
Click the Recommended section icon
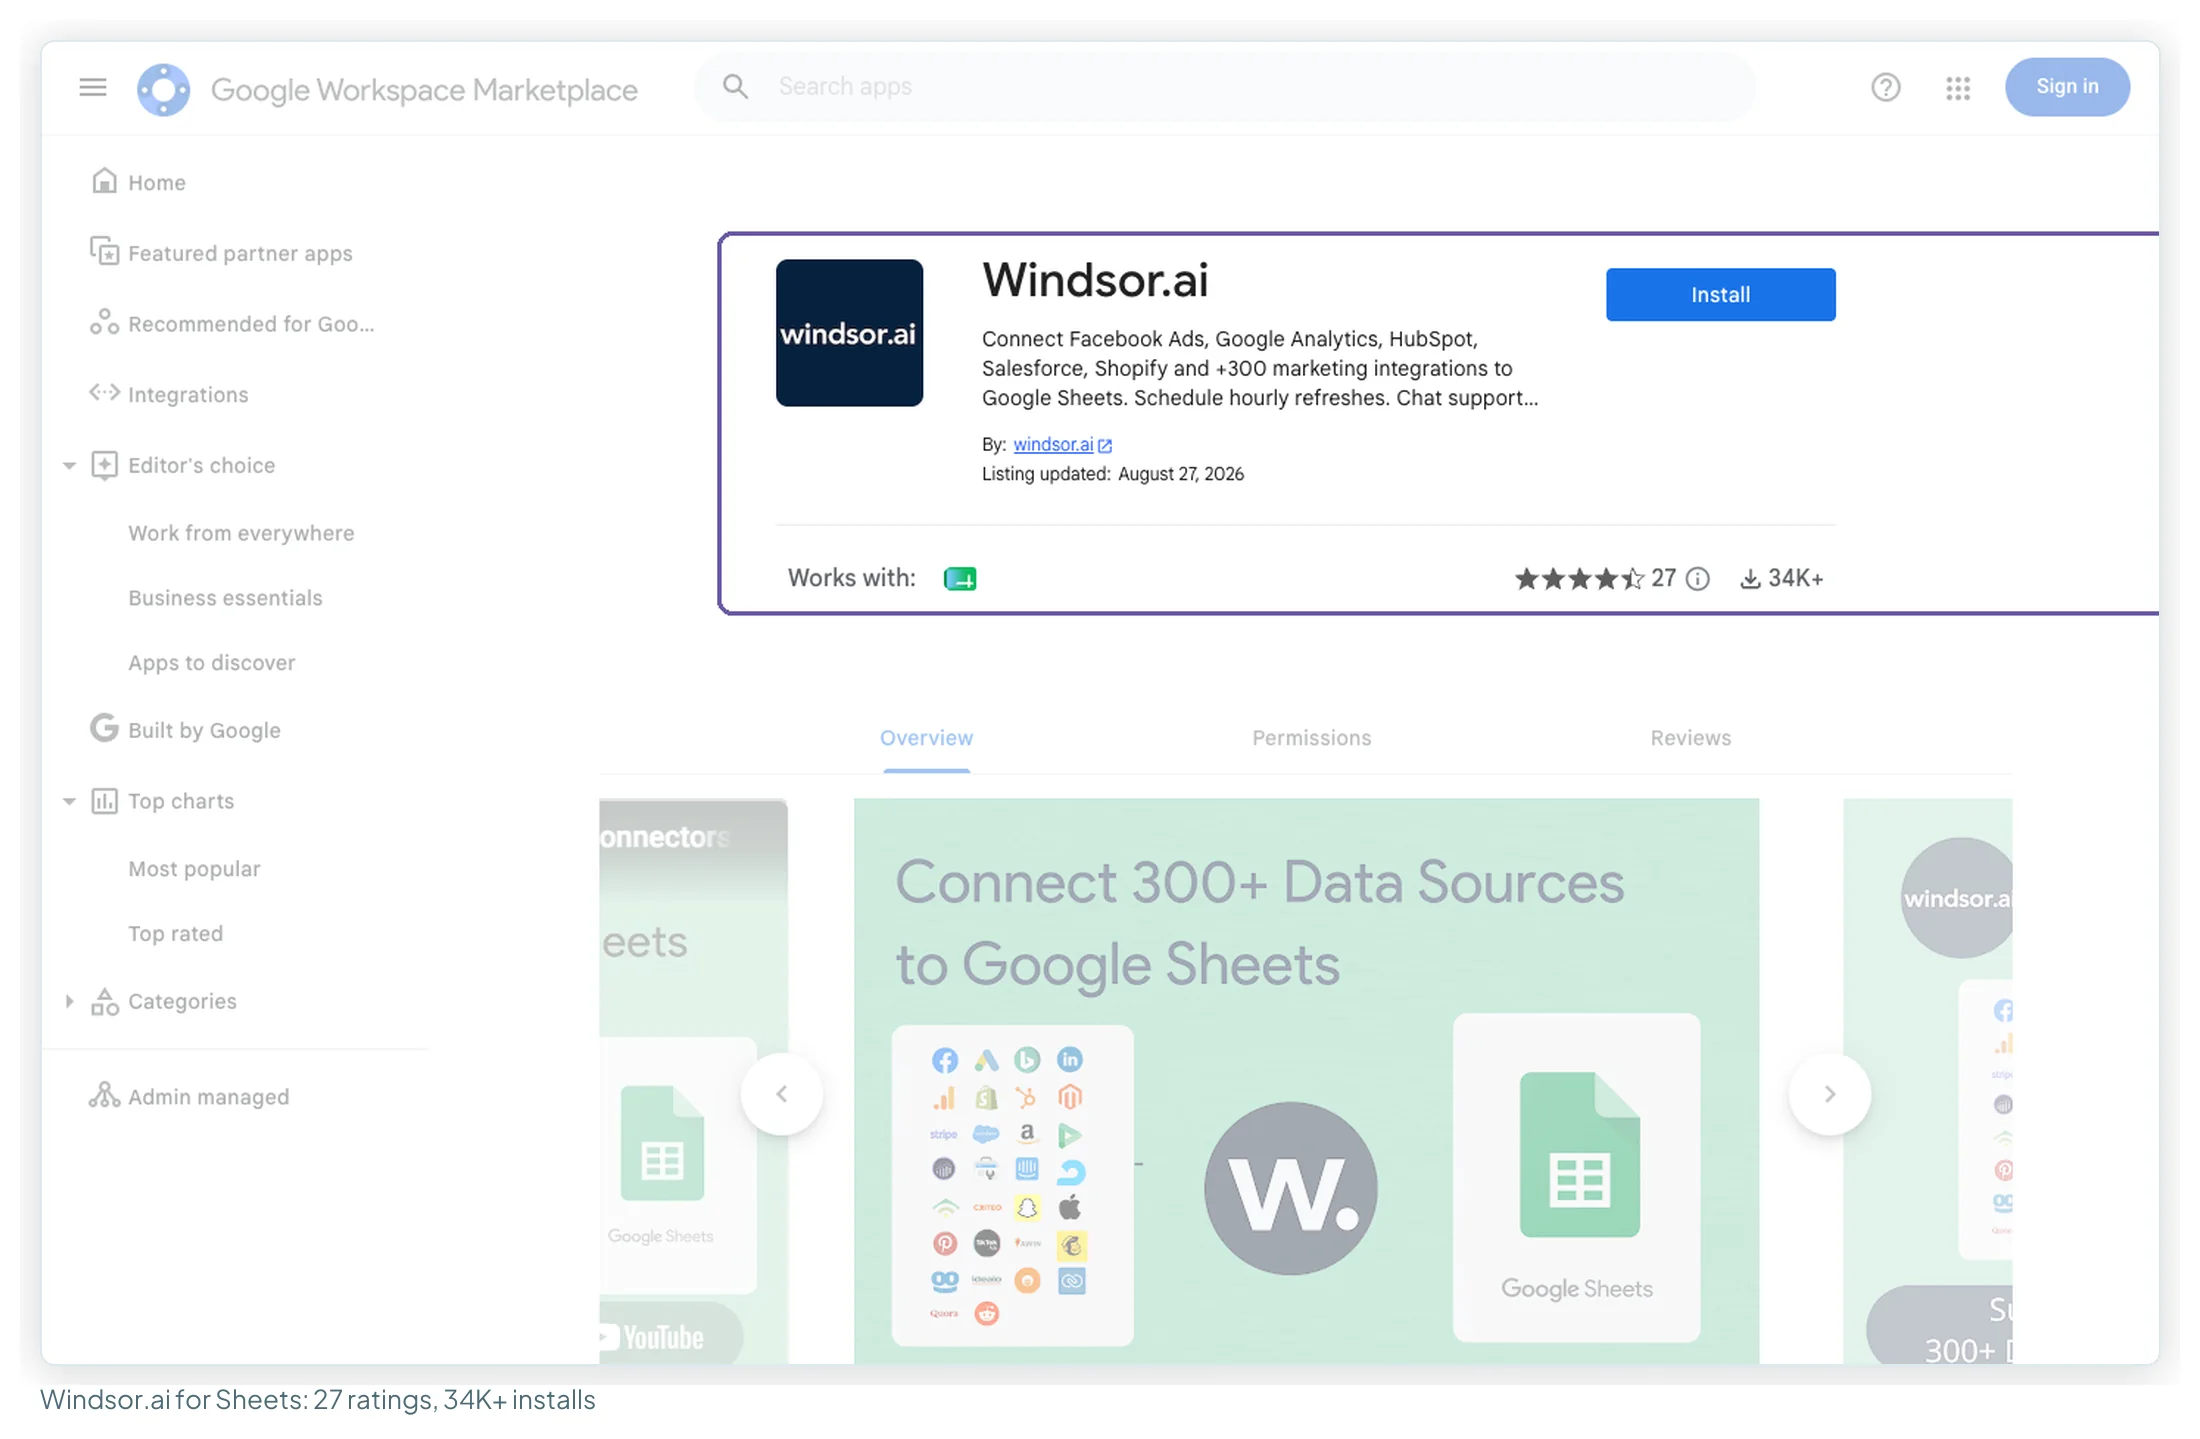(104, 322)
